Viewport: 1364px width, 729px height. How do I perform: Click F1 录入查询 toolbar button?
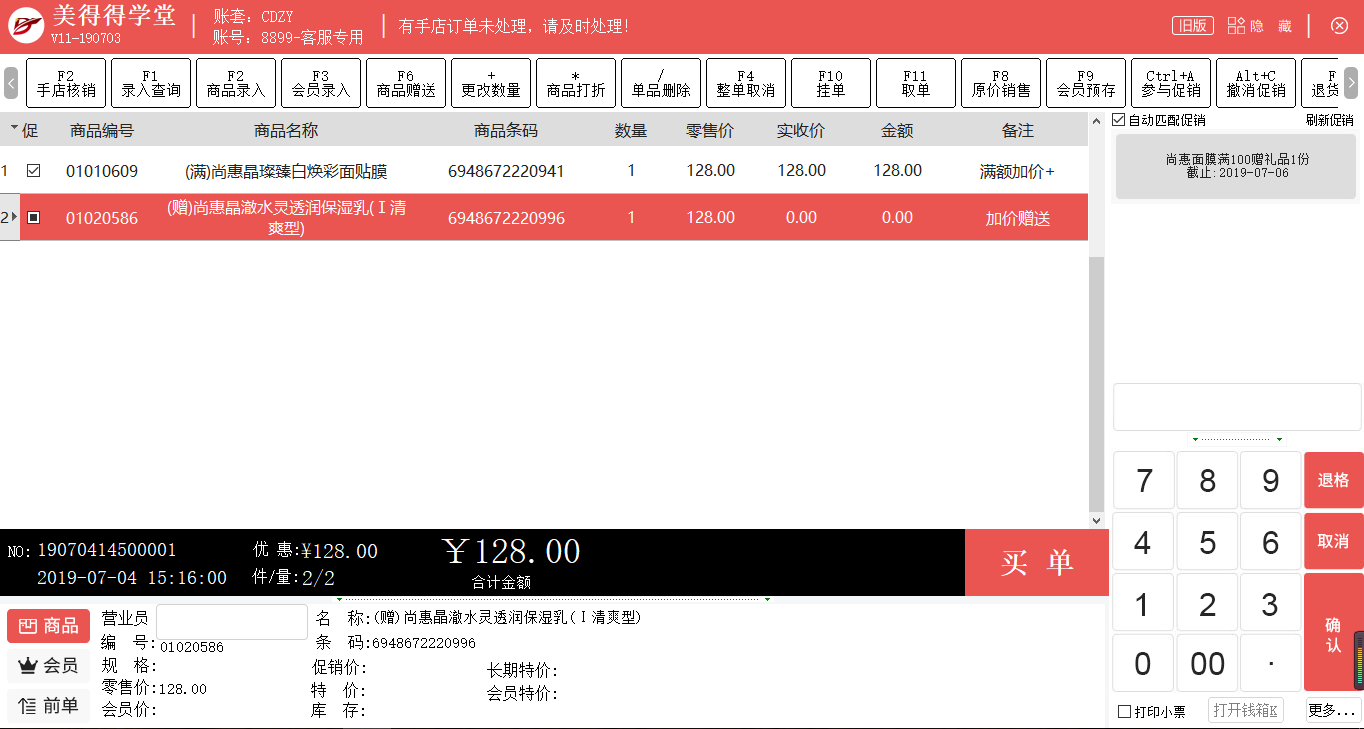tap(151, 83)
